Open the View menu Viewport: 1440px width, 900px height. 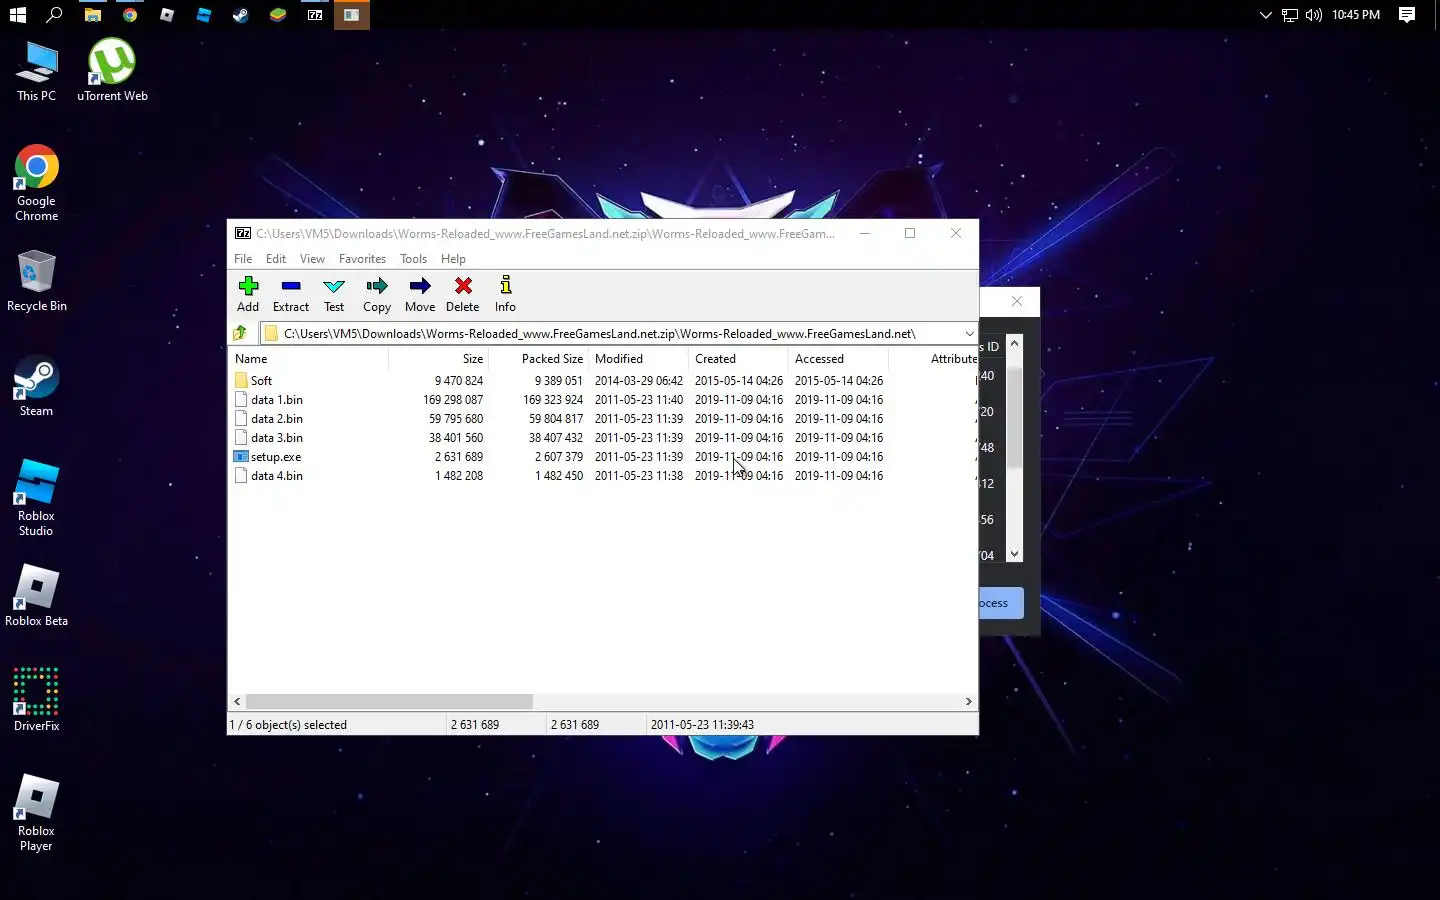click(312, 258)
